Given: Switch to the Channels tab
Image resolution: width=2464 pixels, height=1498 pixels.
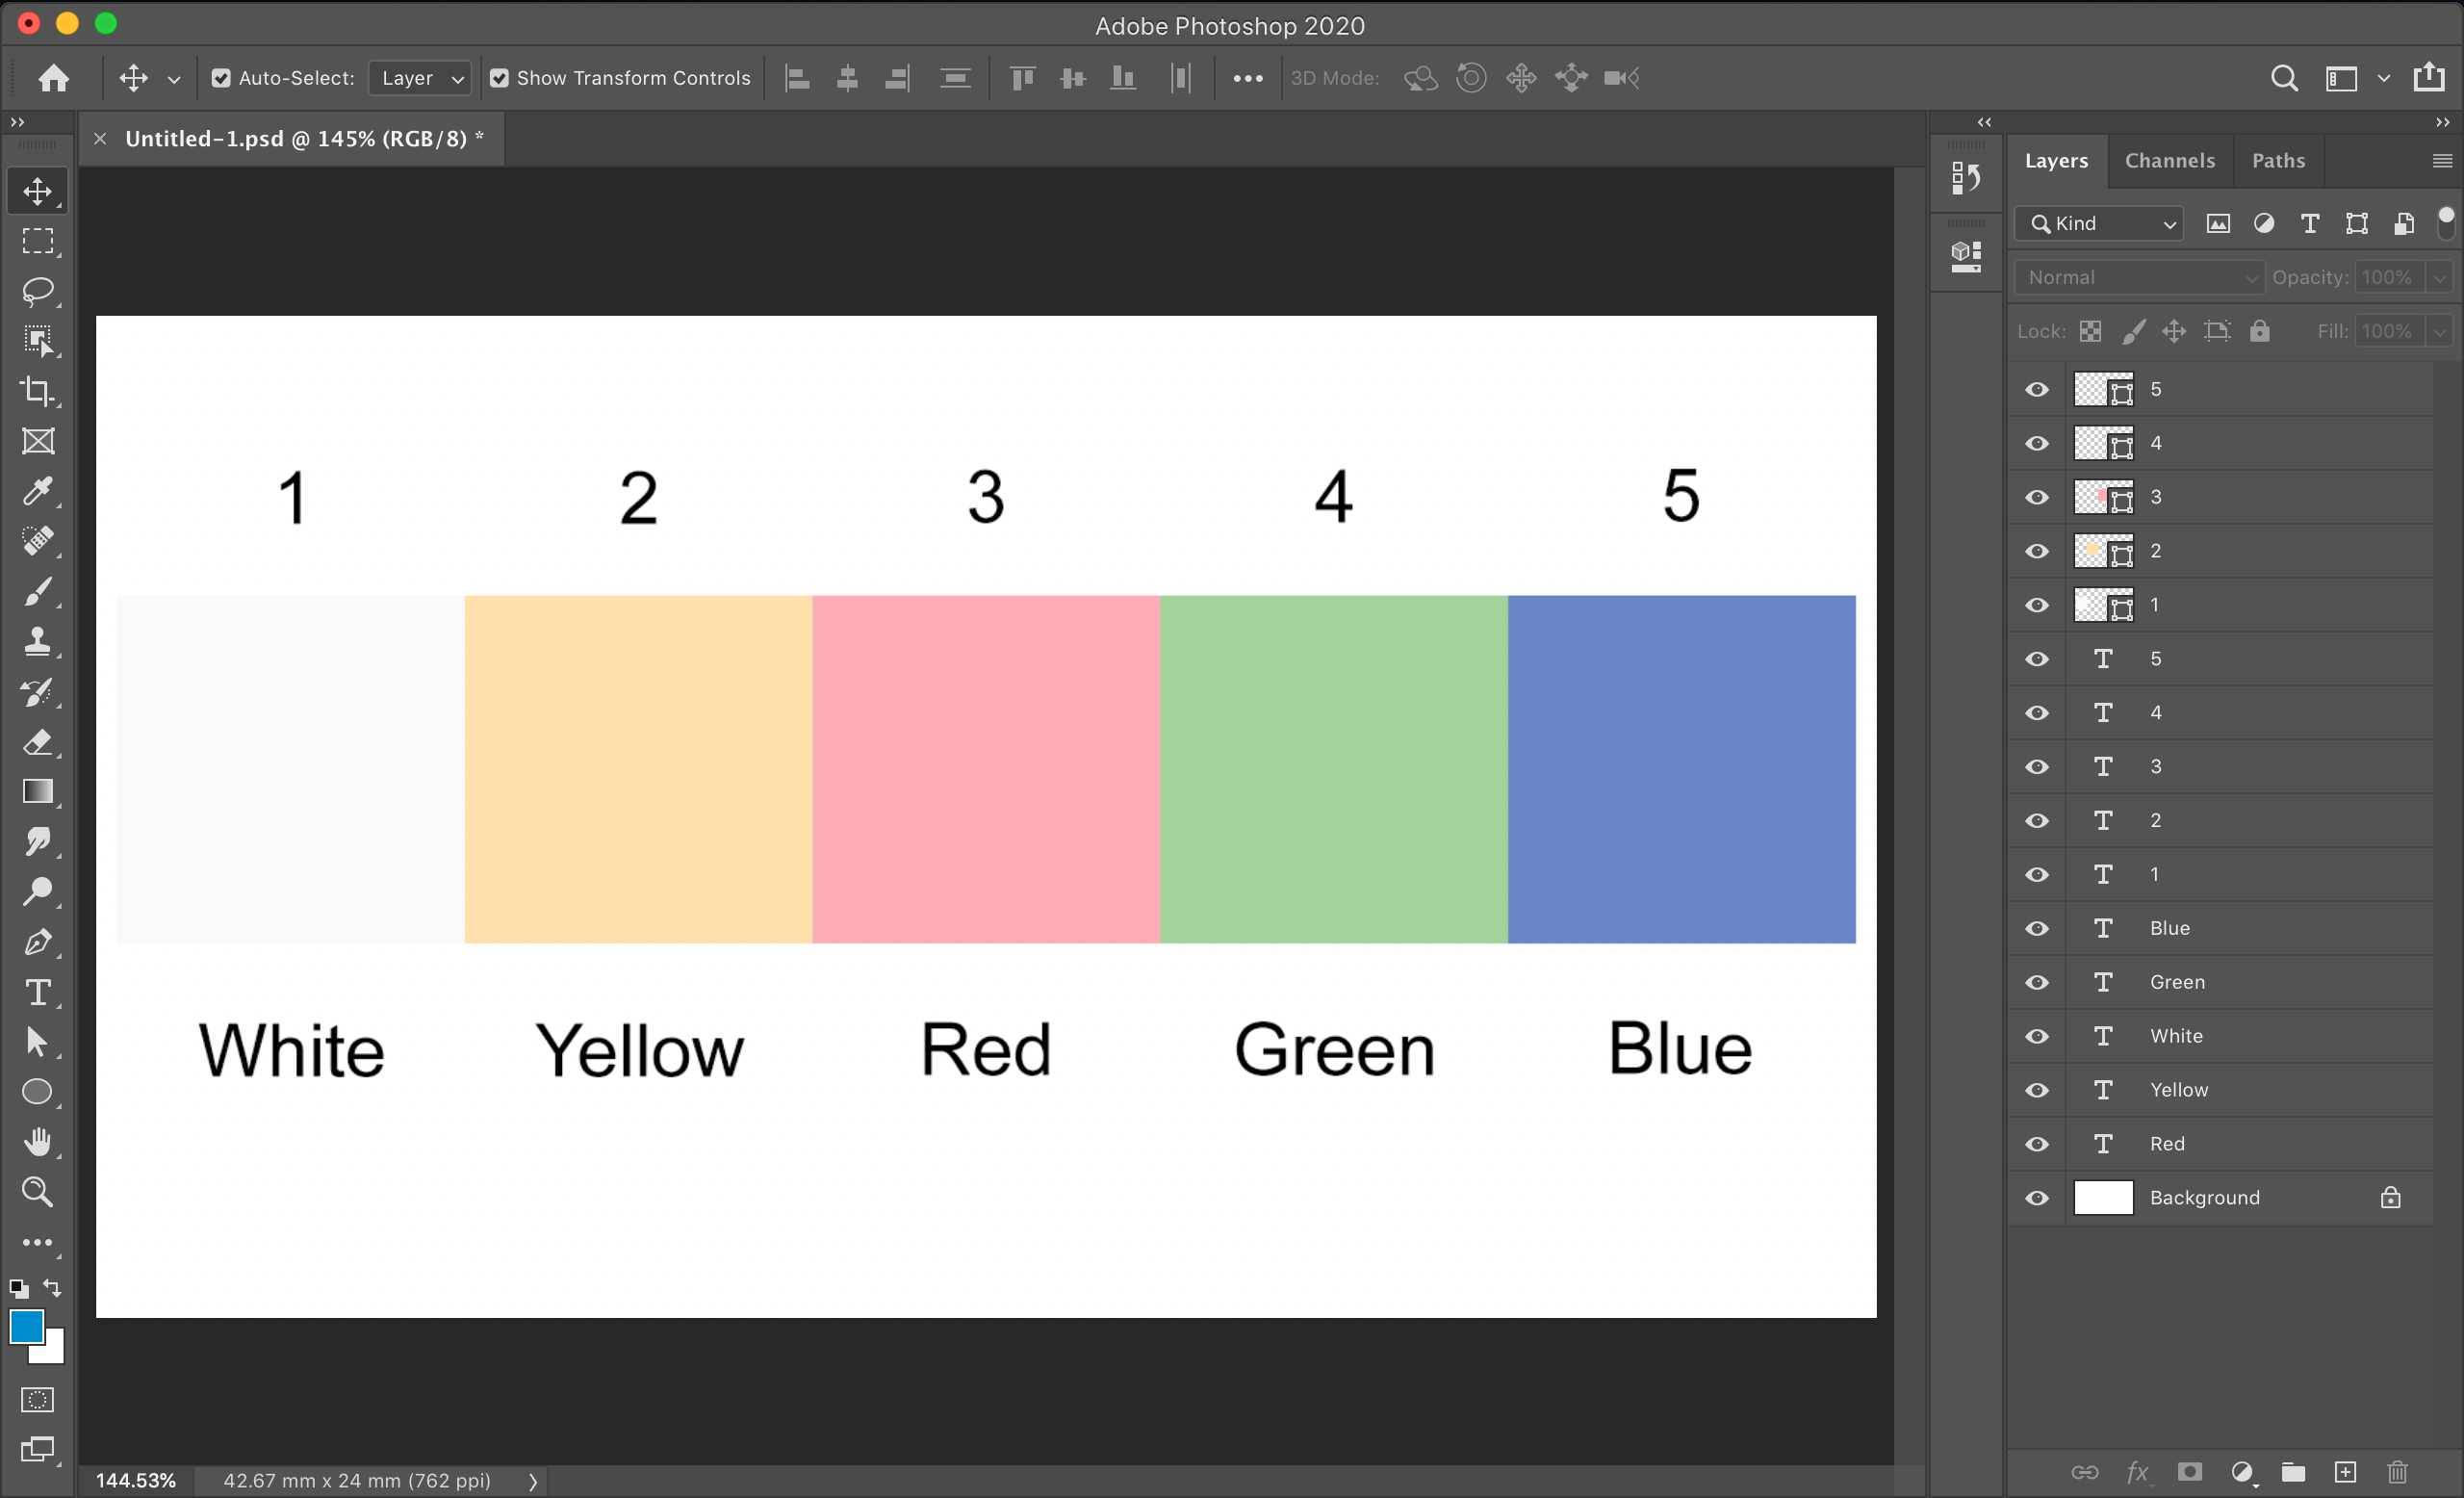Looking at the screenshot, I should click(2169, 161).
